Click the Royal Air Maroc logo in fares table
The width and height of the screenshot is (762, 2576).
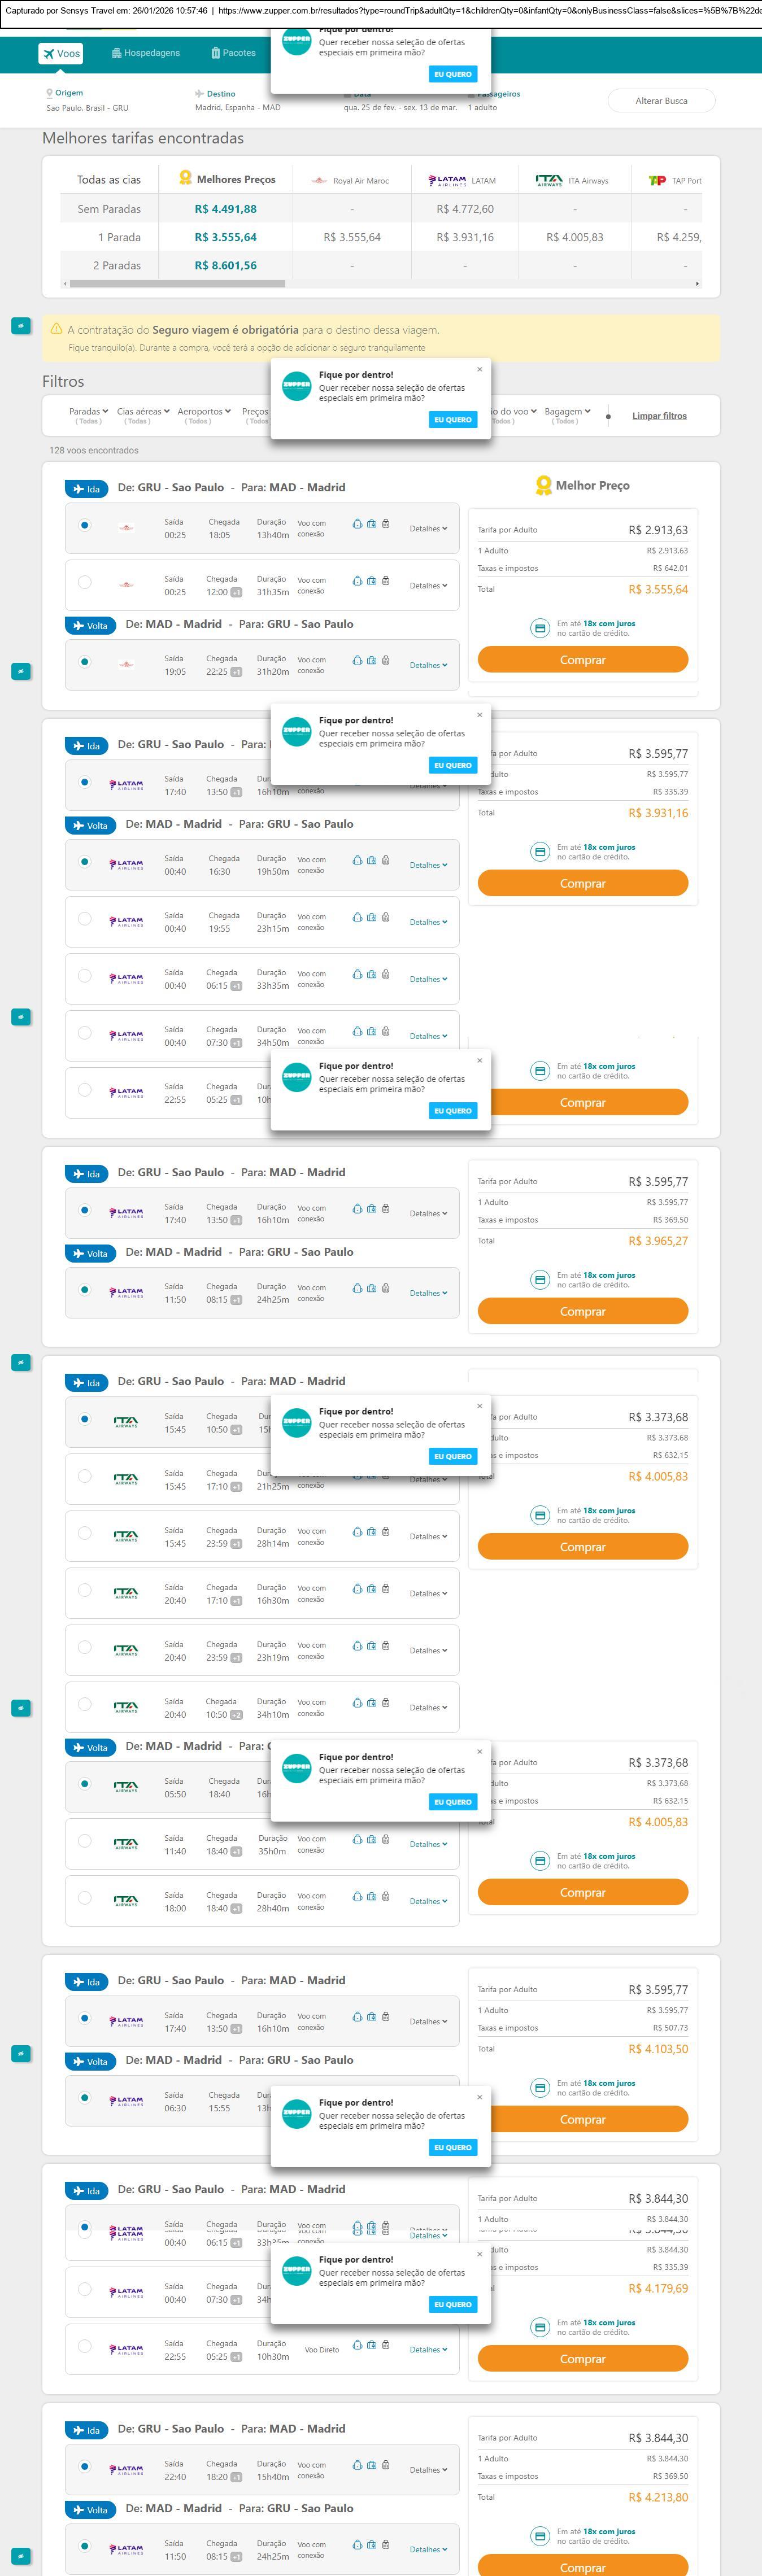(x=319, y=181)
